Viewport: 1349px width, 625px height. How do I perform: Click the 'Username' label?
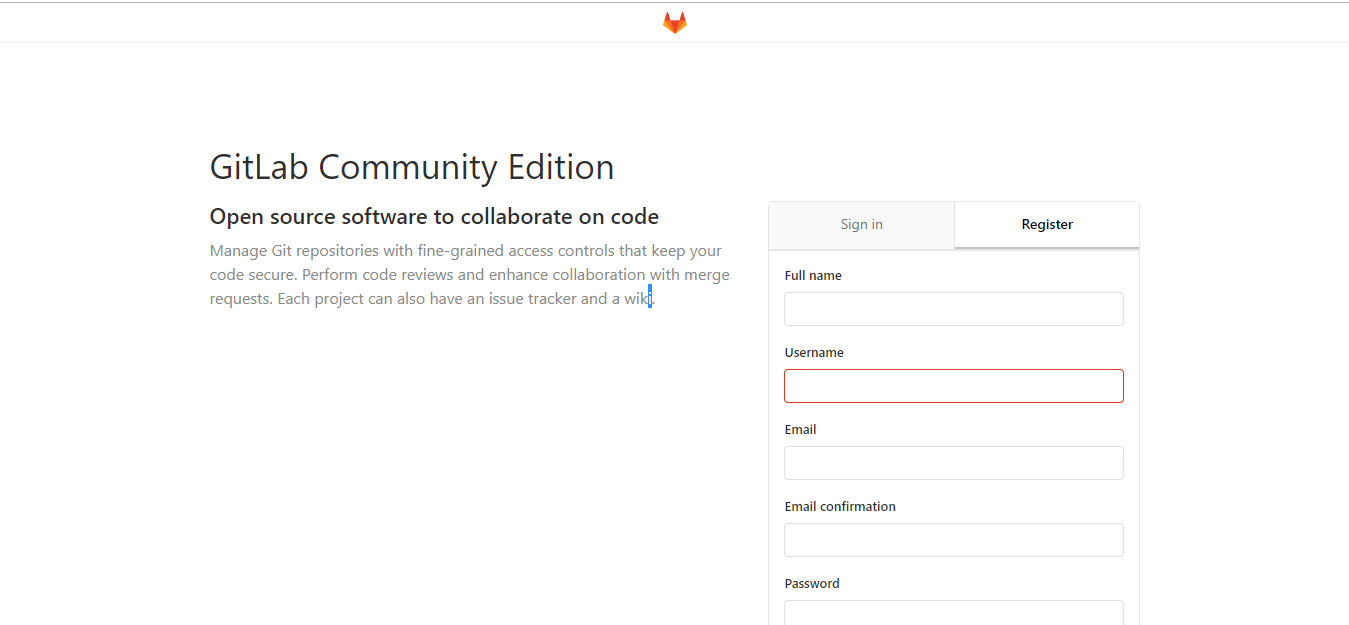click(x=814, y=353)
